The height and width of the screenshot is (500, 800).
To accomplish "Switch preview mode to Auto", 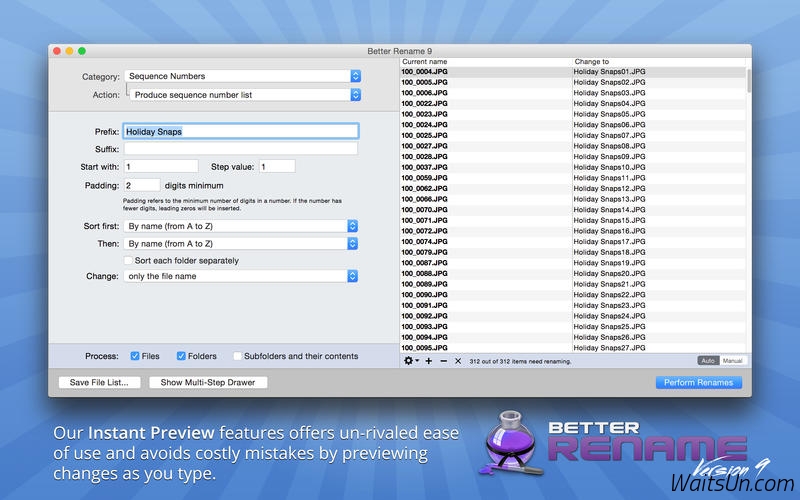I will [708, 361].
